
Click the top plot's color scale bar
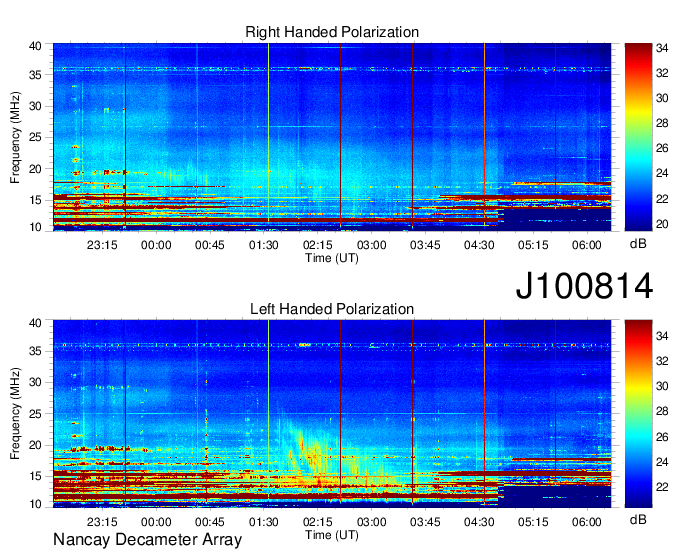pos(638,137)
